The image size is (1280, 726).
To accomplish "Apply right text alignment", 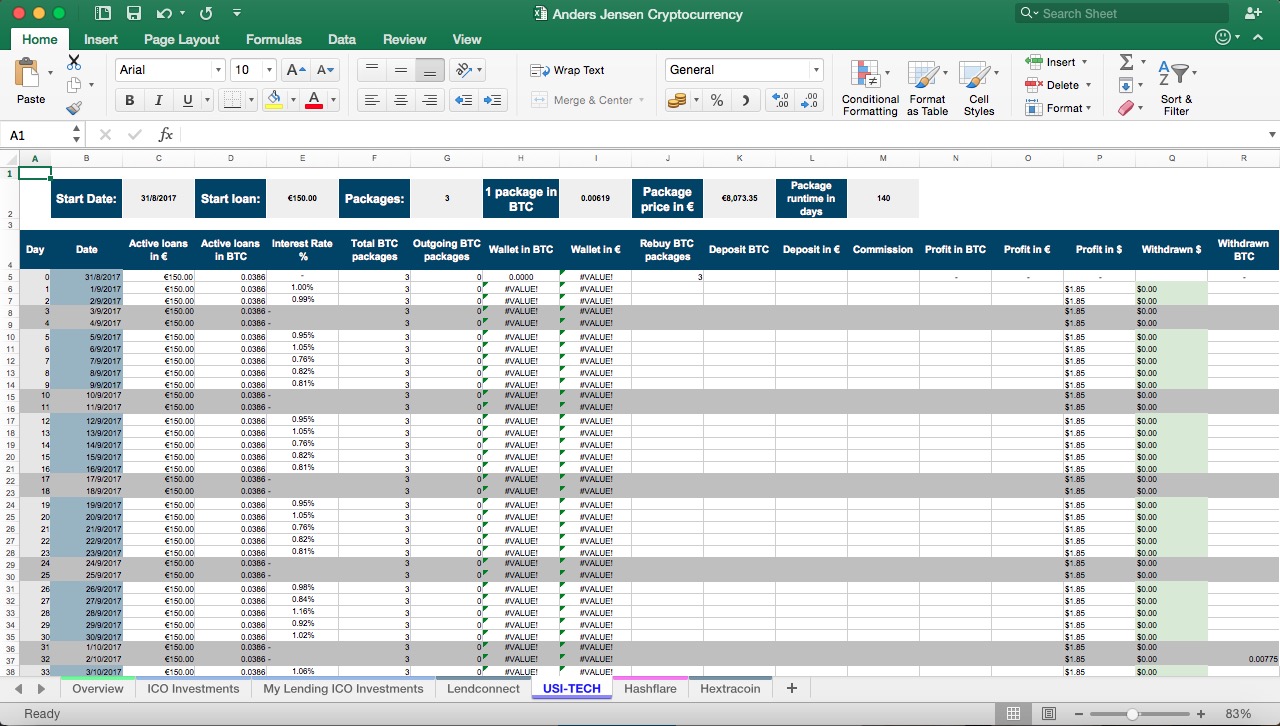I will 430,100.
